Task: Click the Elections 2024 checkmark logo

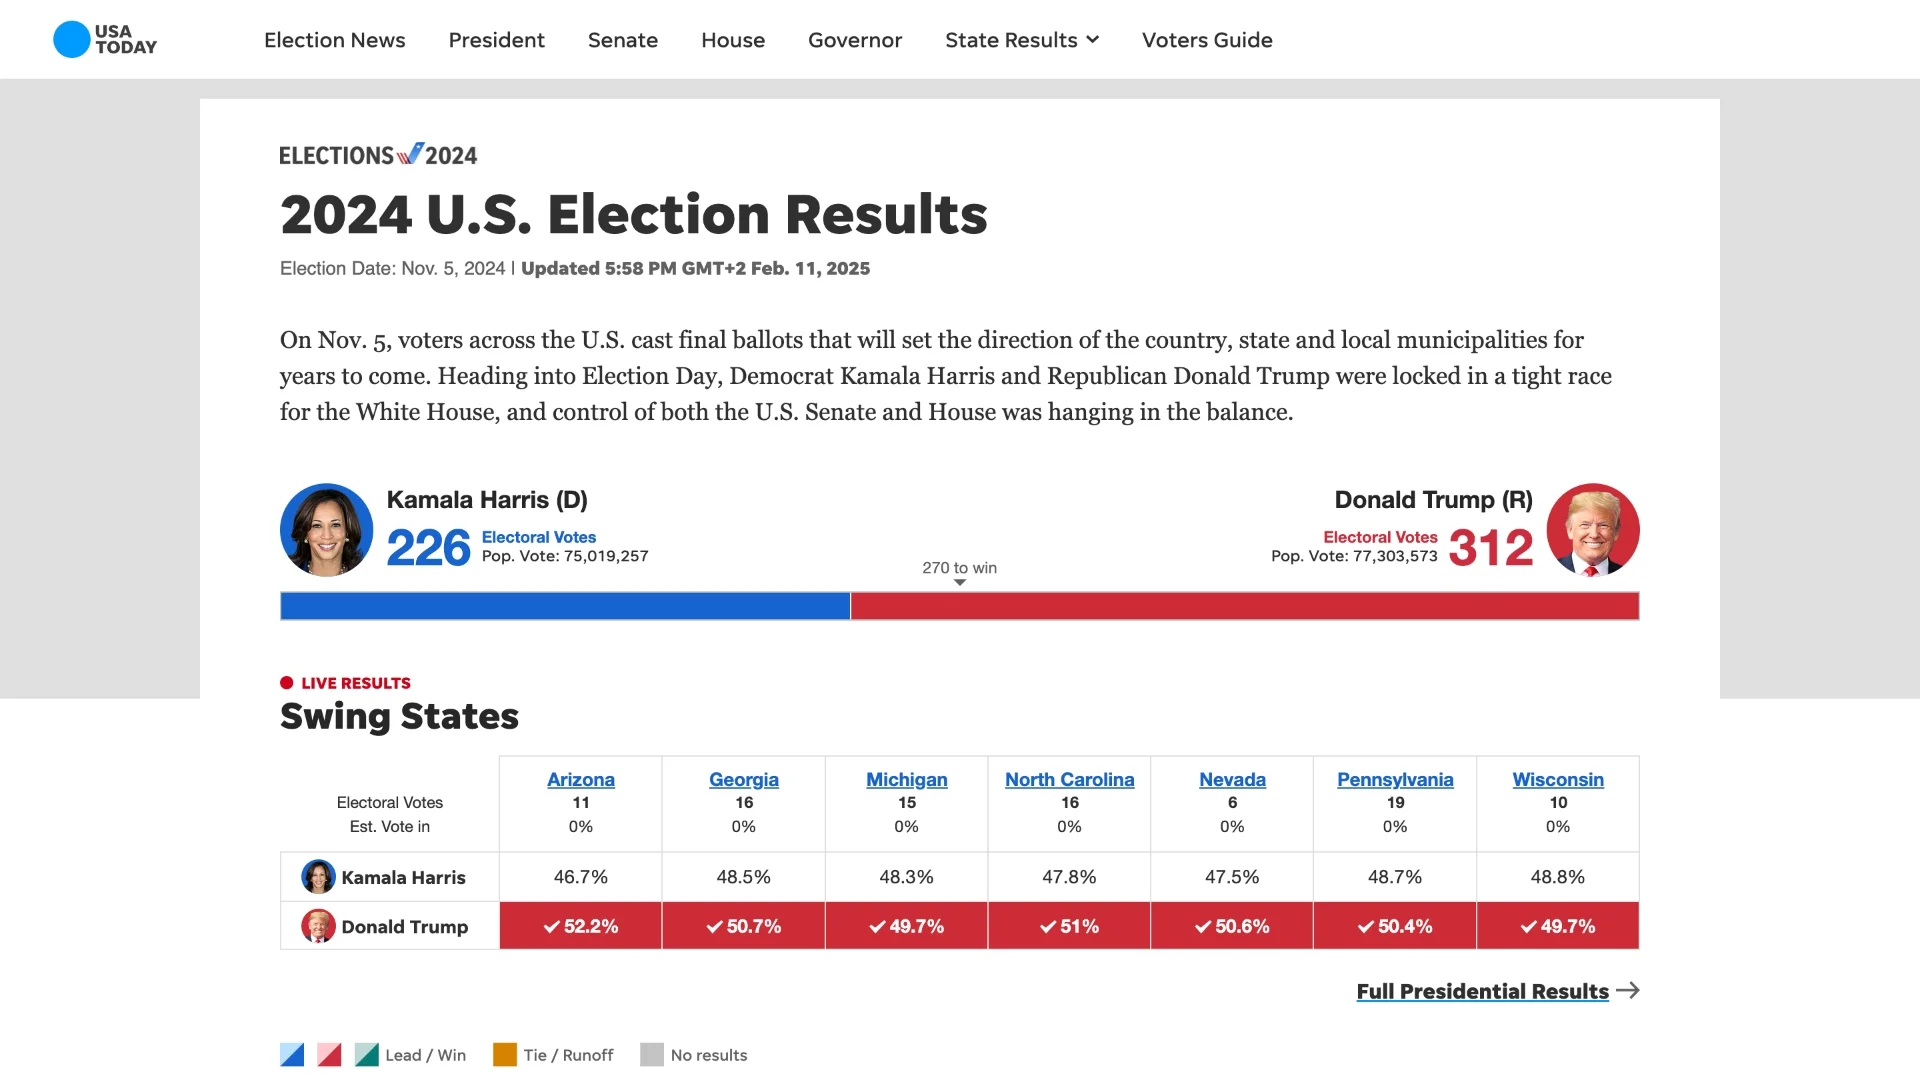Action: tap(411, 152)
